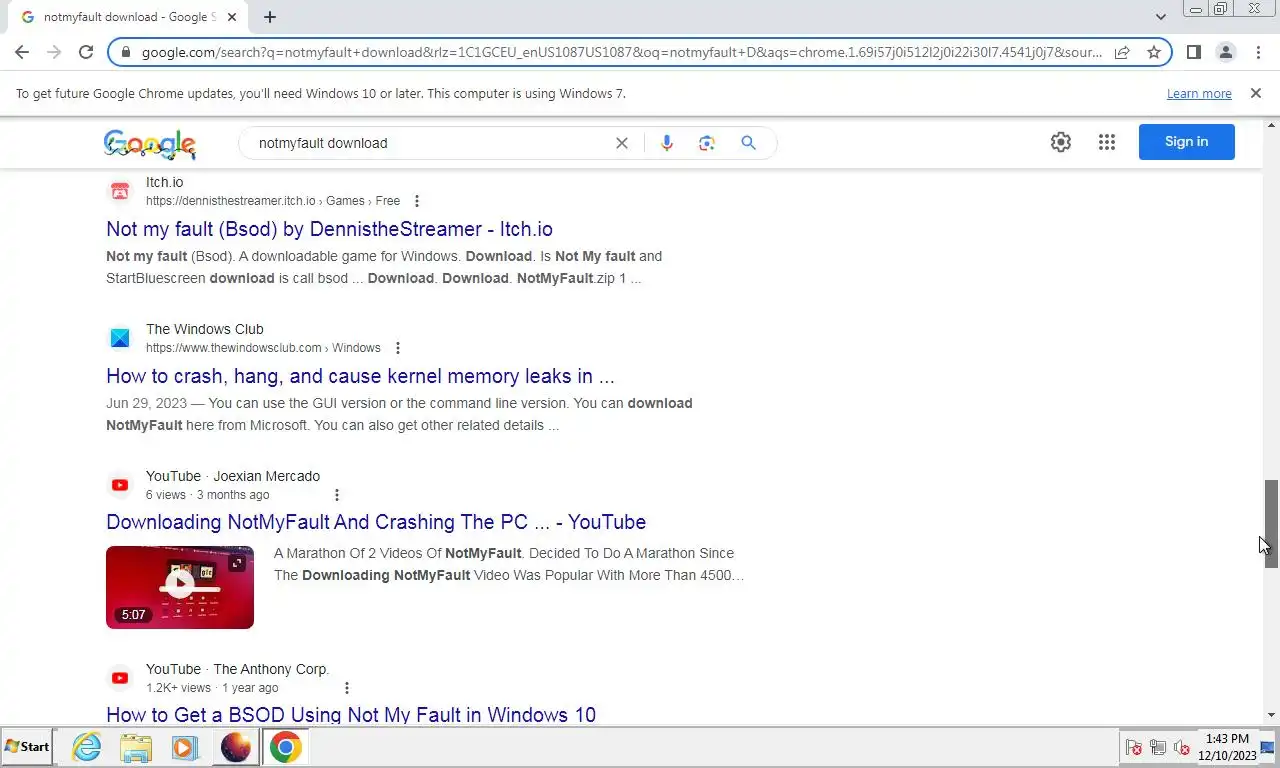This screenshot has width=1280, height=768.
Task: Click the address bar URL field
Action: point(622,52)
